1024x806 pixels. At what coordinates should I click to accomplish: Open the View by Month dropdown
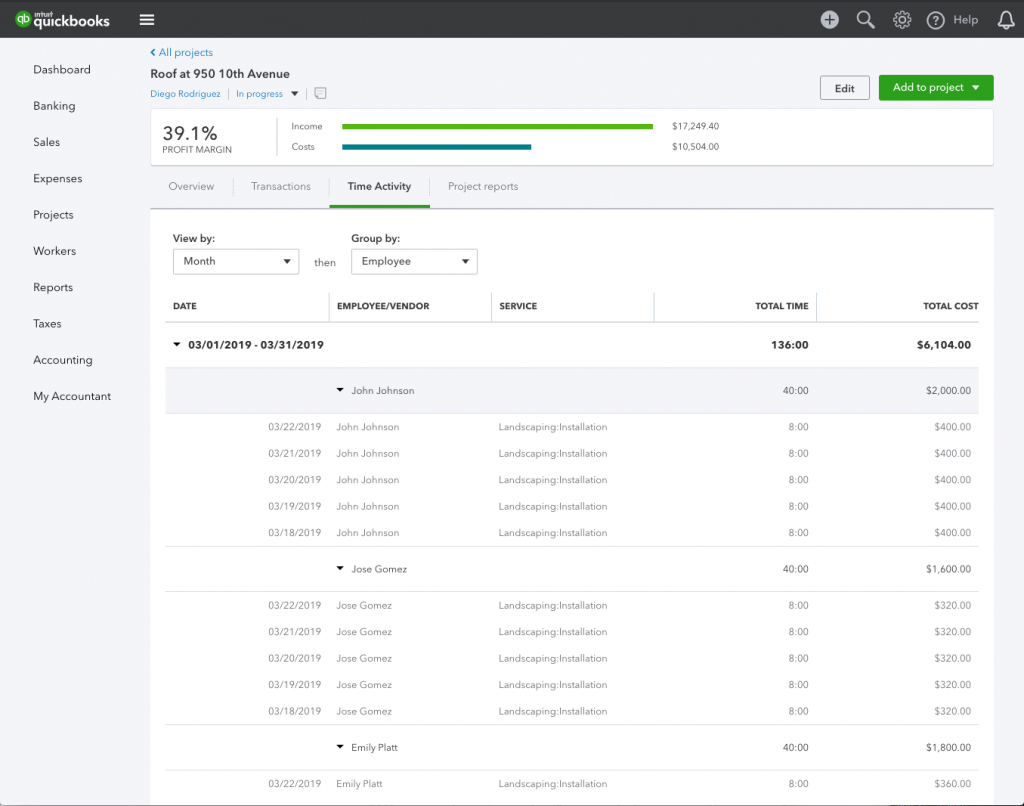click(x=236, y=261)
